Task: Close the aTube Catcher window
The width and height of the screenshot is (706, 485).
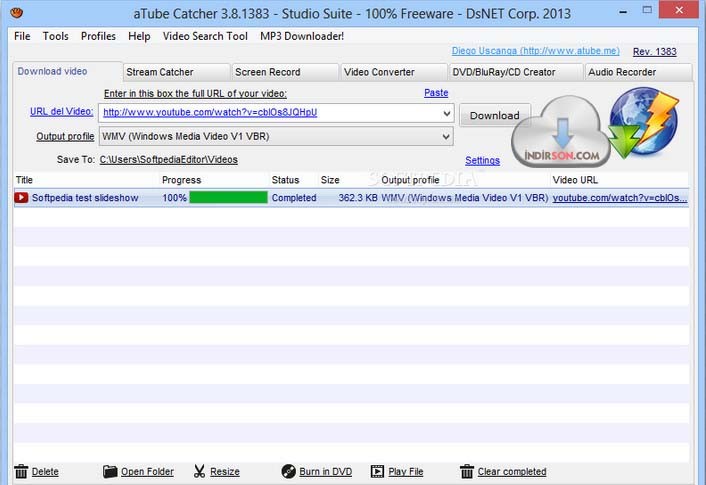Action: (679, 9)
